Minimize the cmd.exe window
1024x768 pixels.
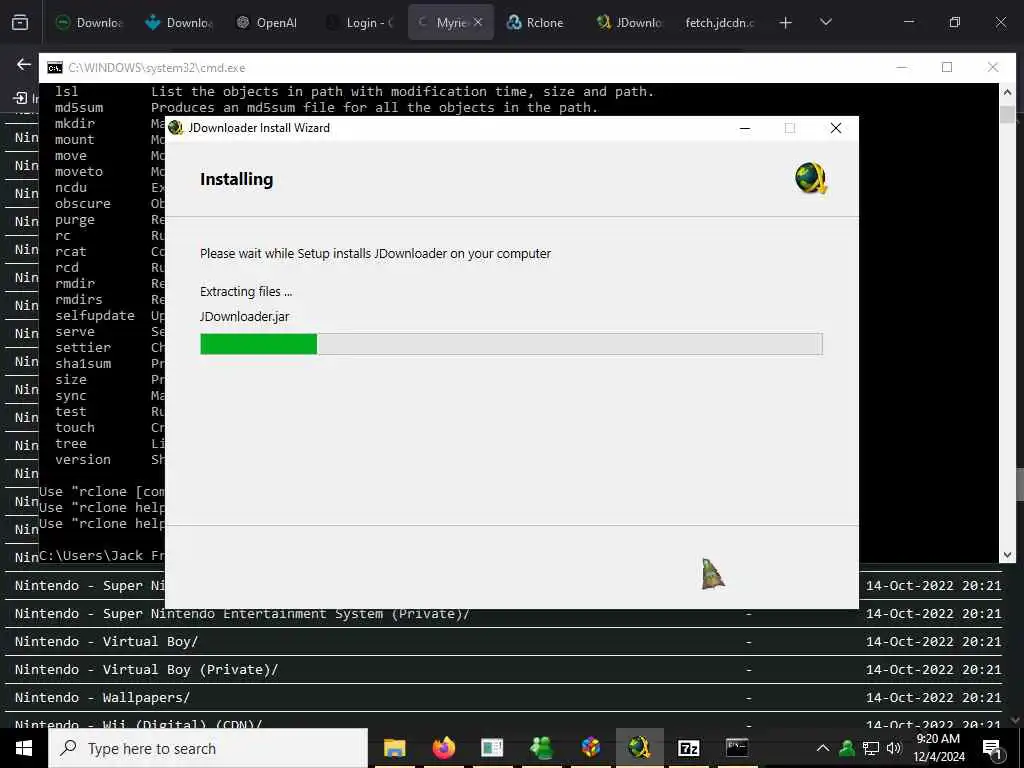(x=902, y=67)
